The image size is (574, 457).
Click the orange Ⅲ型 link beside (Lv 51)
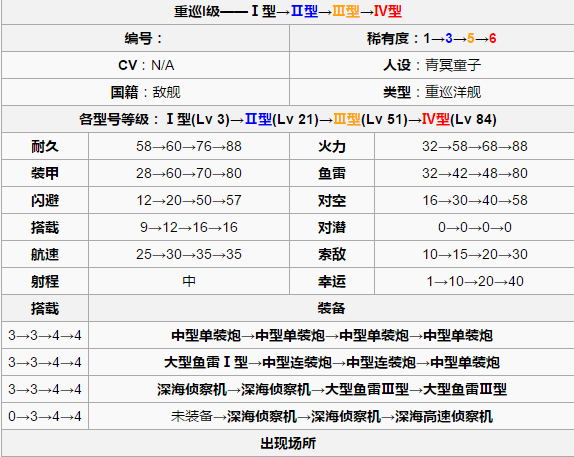[347, 119]
